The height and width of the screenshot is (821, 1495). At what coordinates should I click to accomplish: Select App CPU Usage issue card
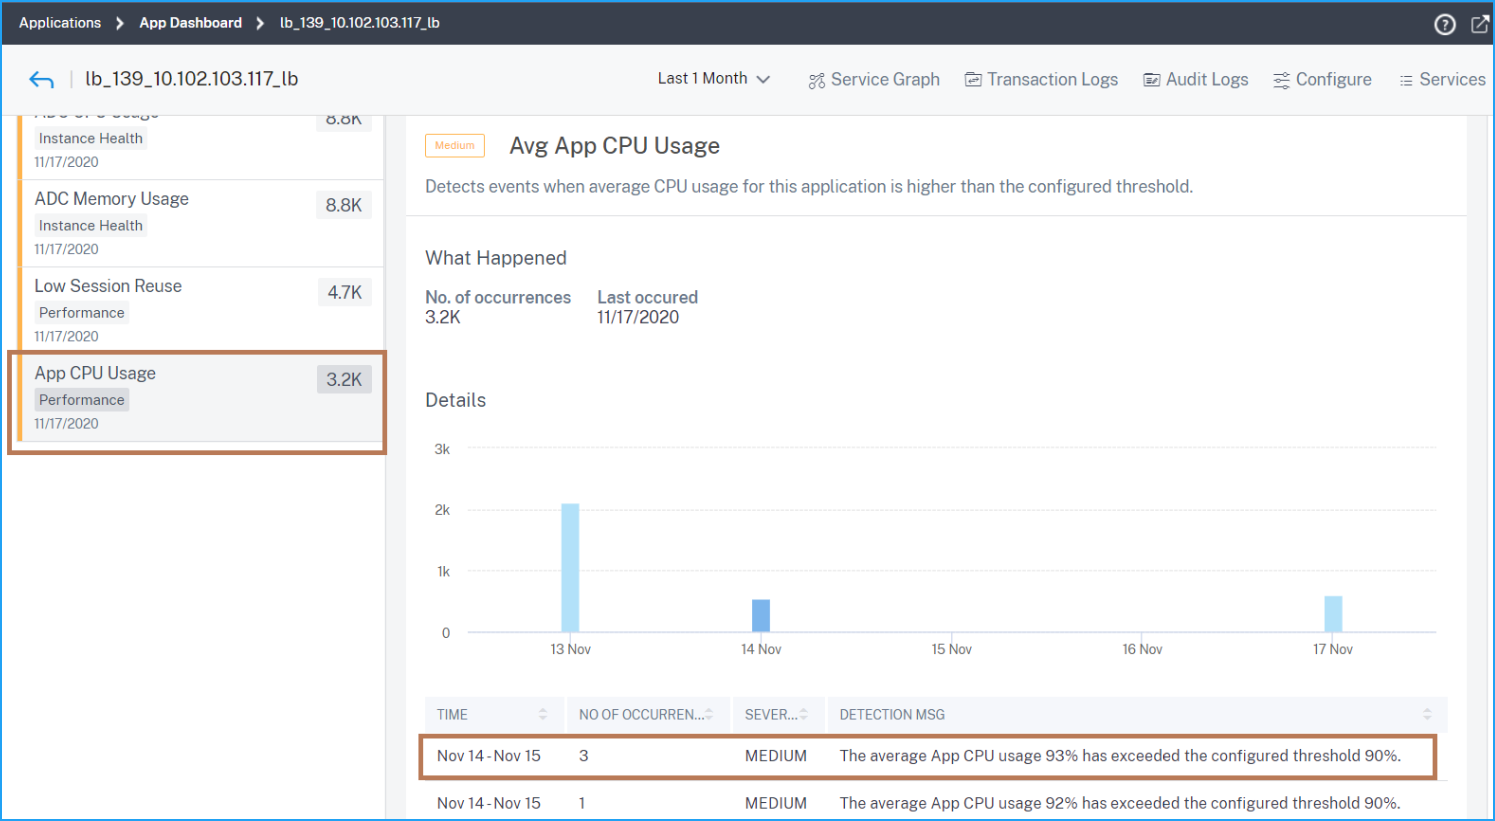201,398
